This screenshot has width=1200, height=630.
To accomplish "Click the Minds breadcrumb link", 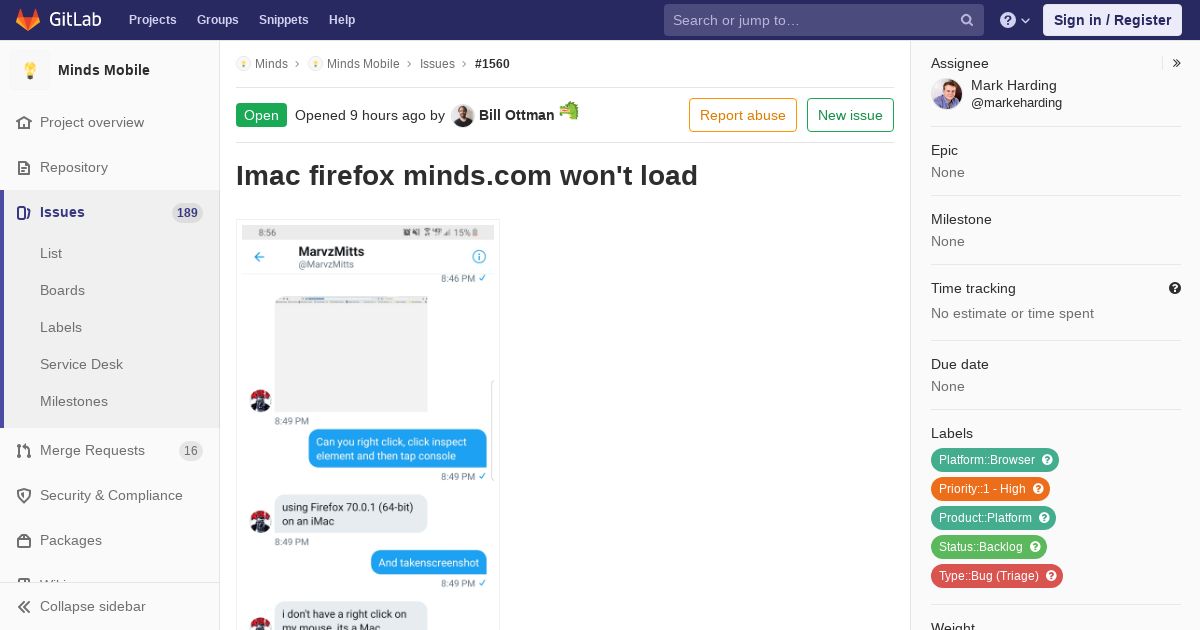I will coord(271,63).
